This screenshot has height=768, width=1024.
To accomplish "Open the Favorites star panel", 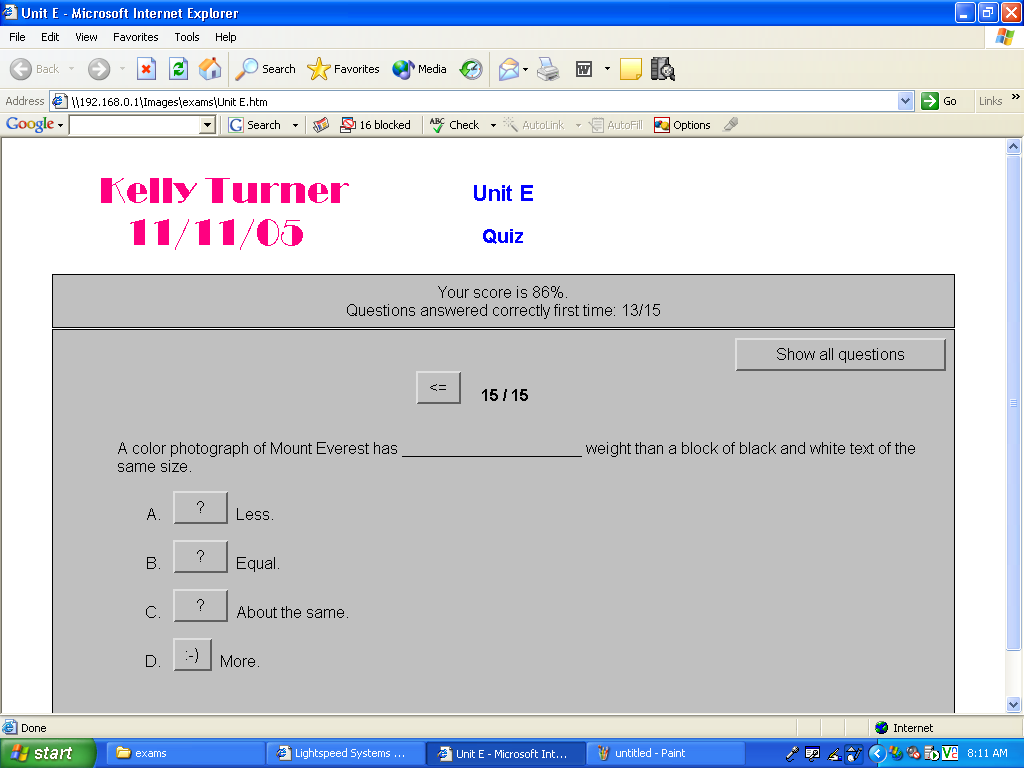I will point(343,69).
